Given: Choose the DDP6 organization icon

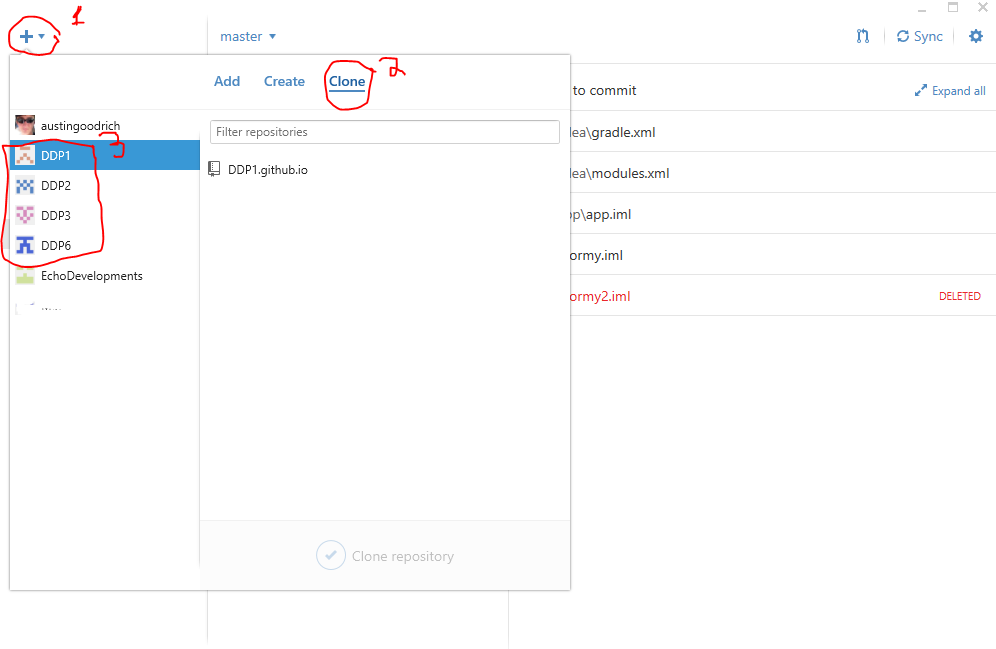Looking at the screenshot, I should pyautogui.click(x=25, y=246).
